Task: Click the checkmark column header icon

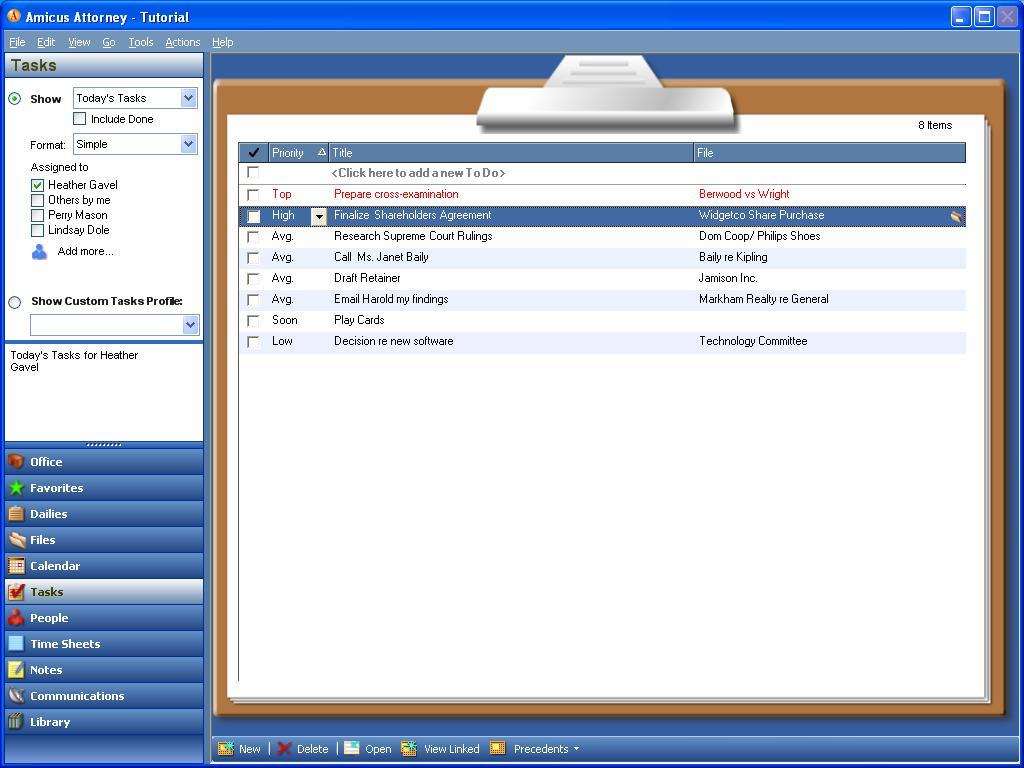Action: (x=253, y=153)
